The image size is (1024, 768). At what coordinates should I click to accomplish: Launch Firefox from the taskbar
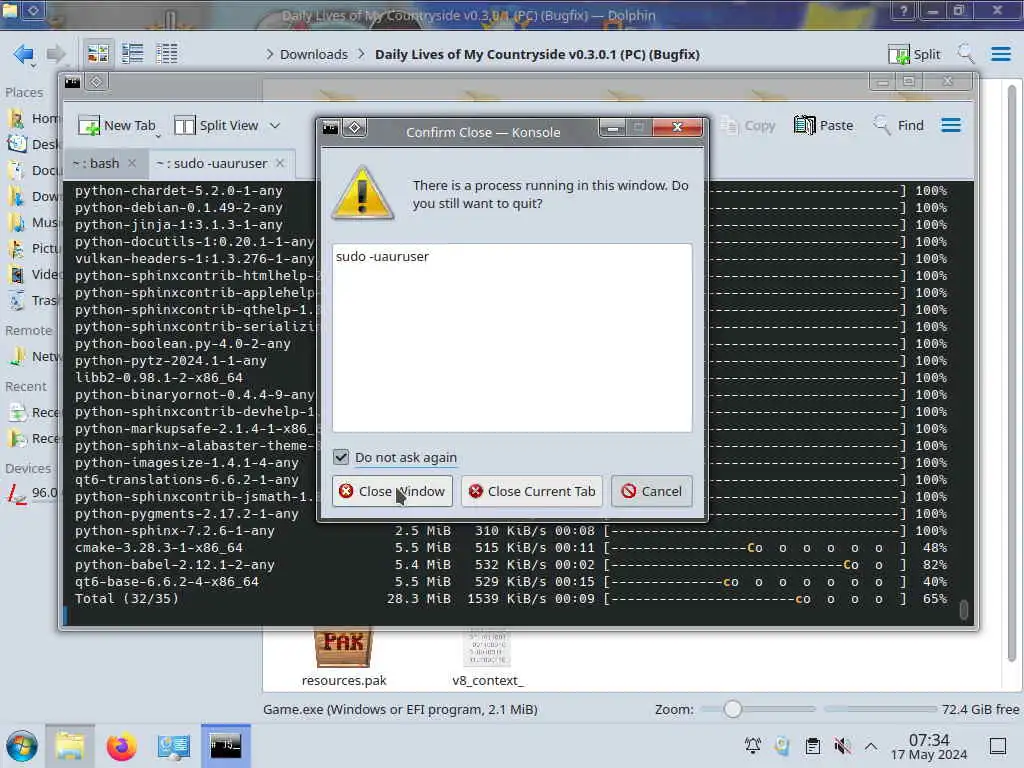(121, 746)
